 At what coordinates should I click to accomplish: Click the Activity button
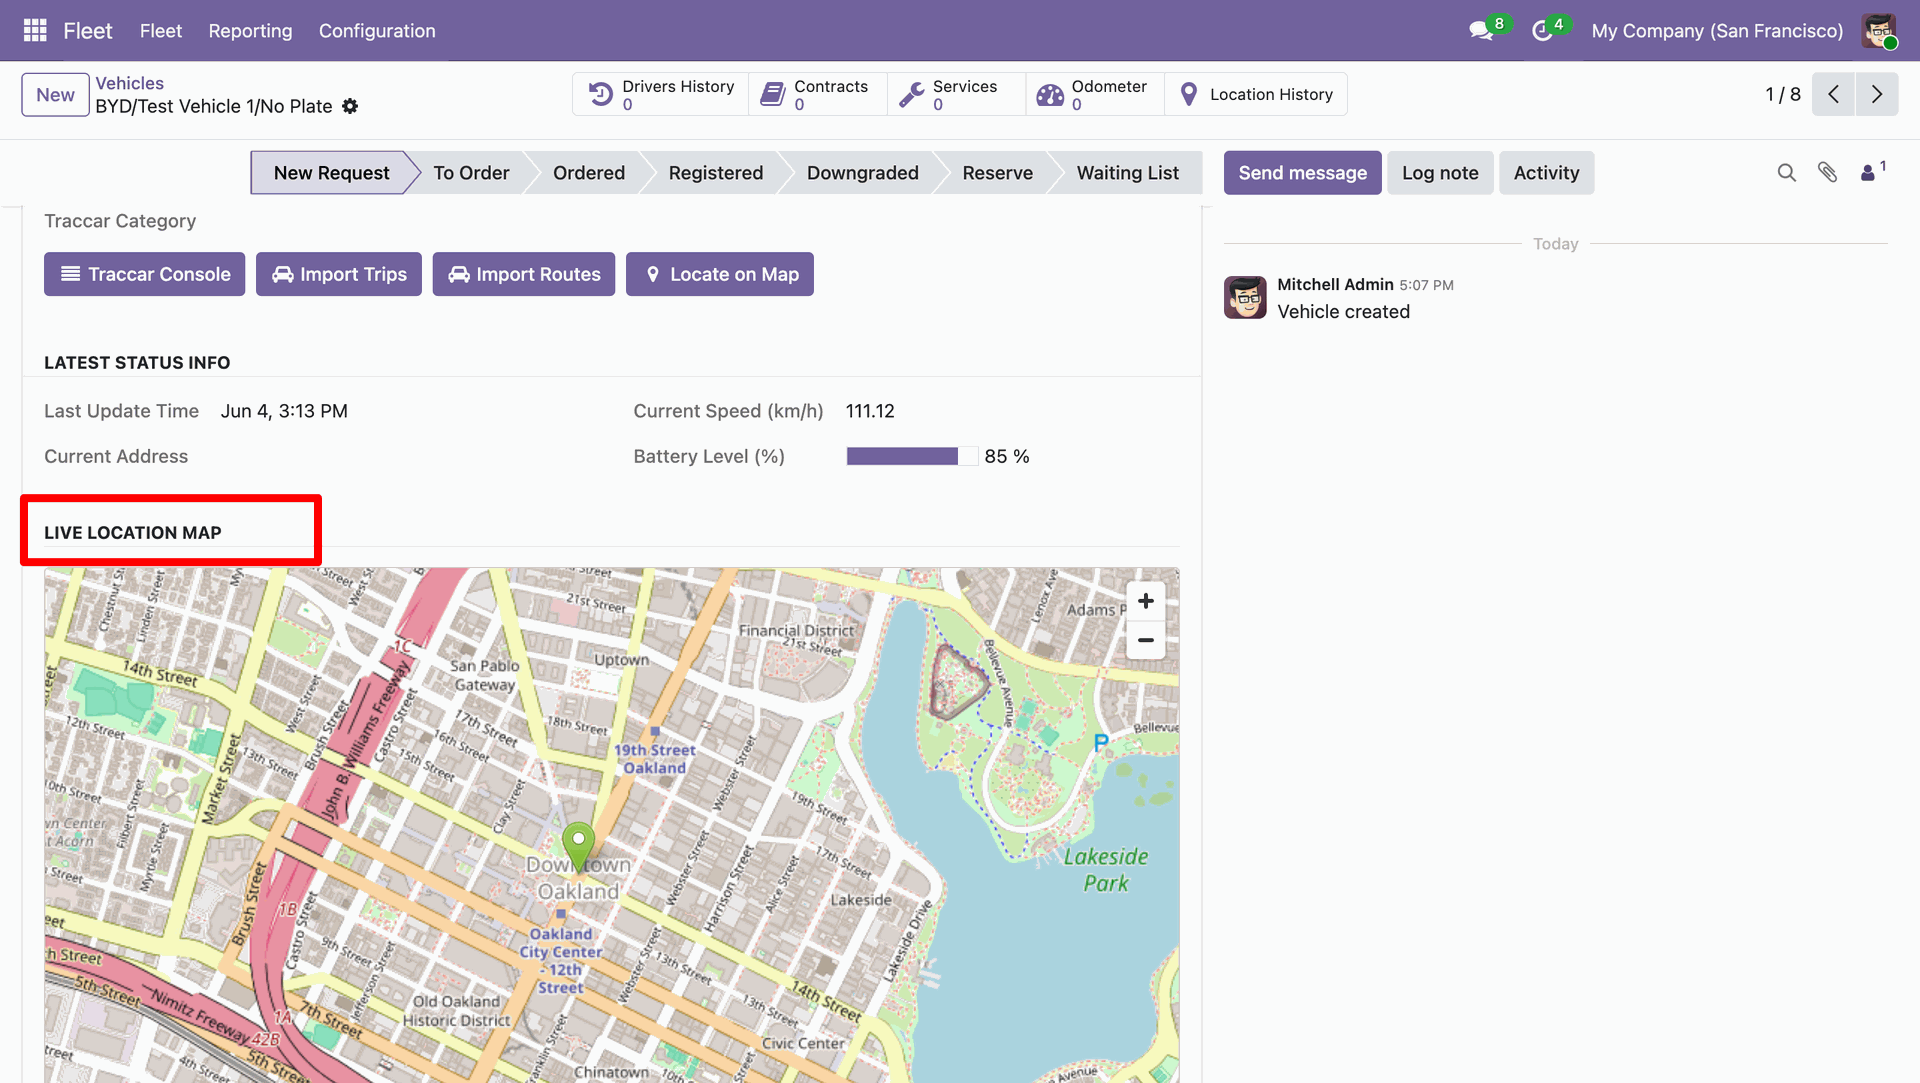[x=1547, y=173]
